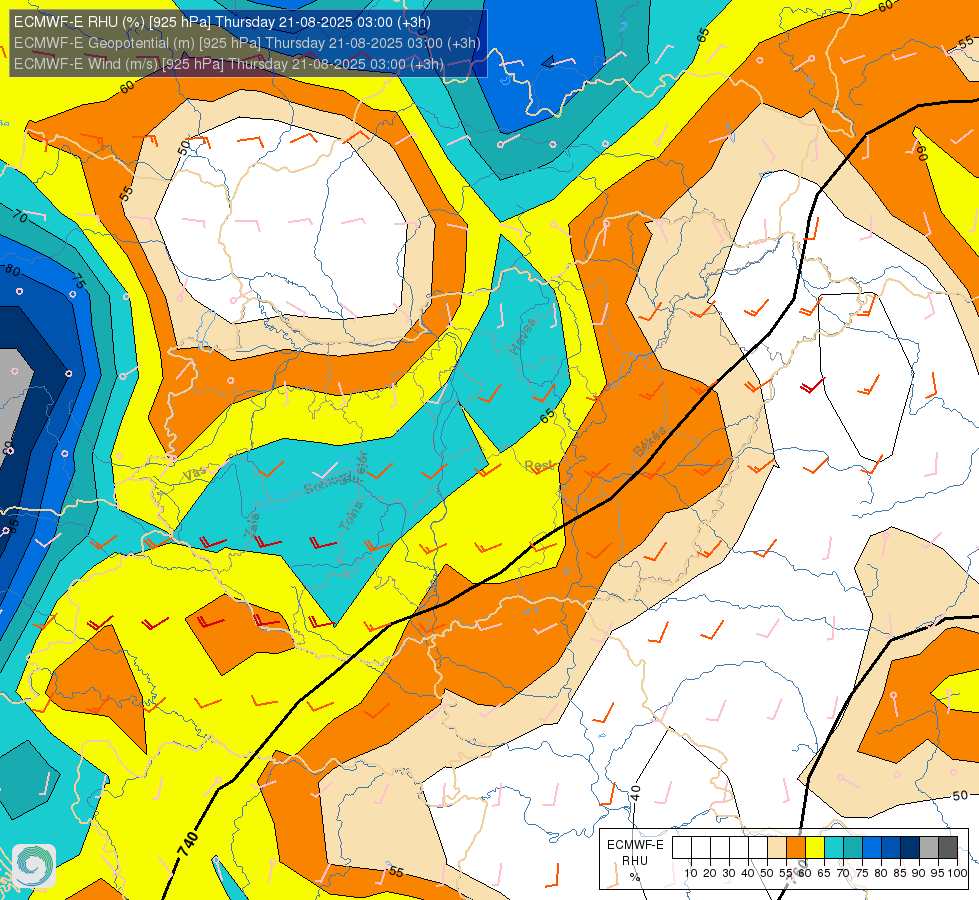Click the Békés county label
The image size is (979, 900).
point(650,441)
